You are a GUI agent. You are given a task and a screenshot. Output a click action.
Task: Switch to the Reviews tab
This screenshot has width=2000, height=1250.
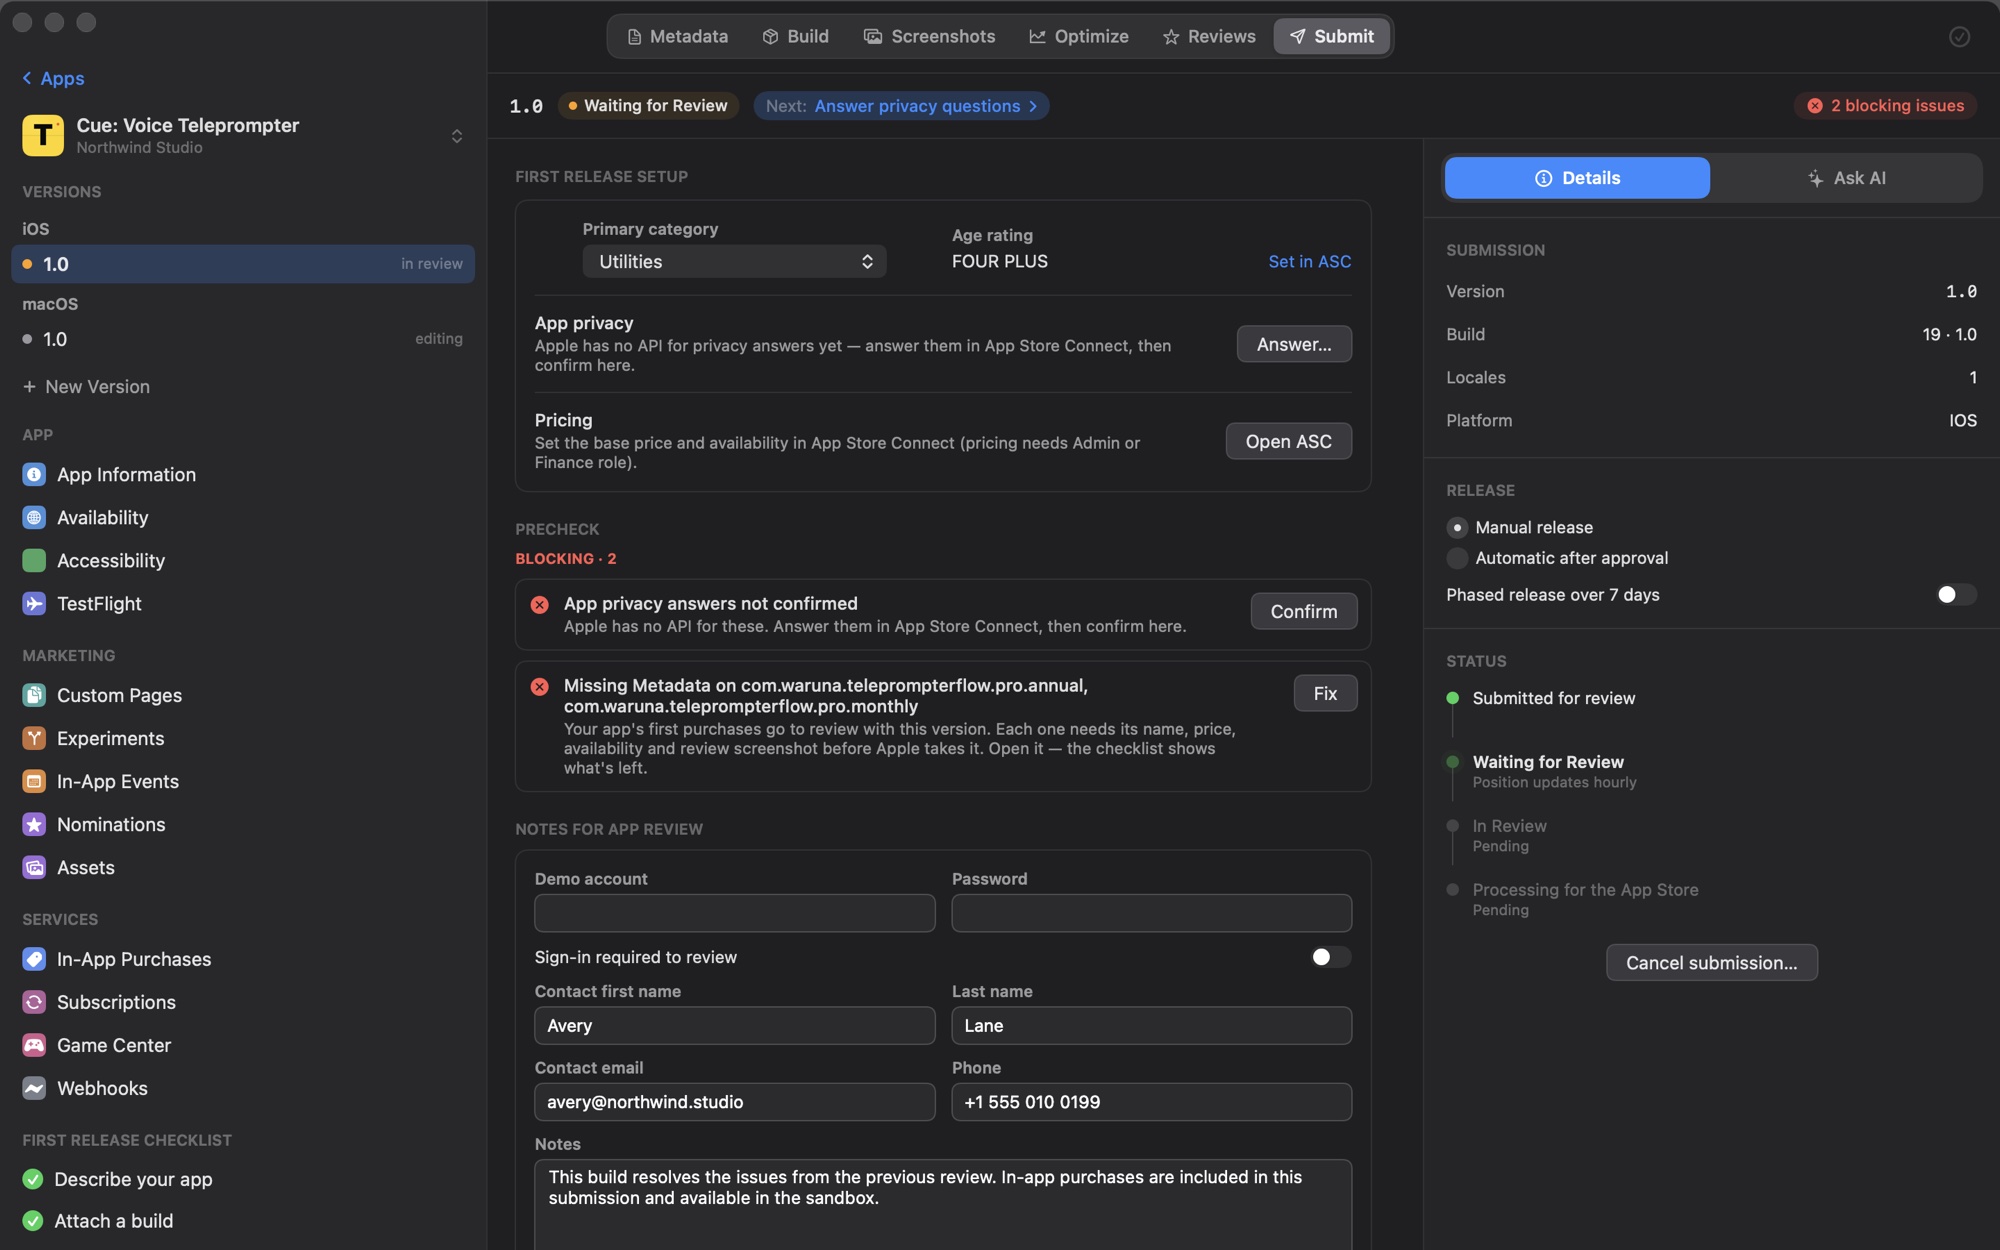tap(1209, 37)
